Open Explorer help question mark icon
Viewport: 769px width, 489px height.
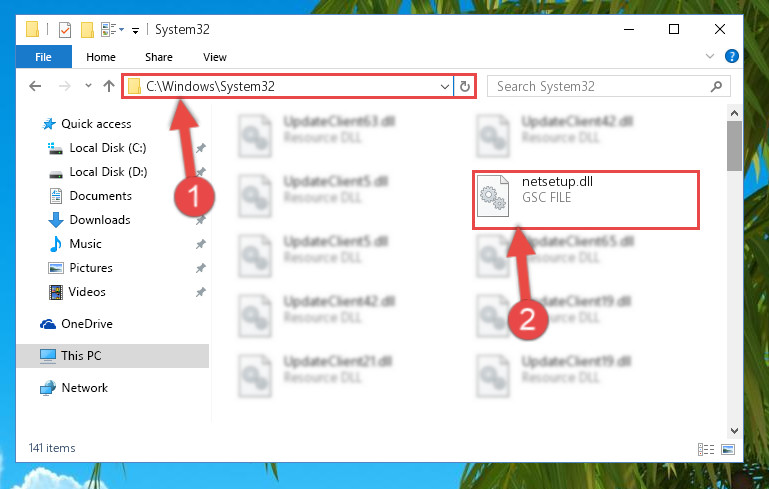(x=731, y=56)
